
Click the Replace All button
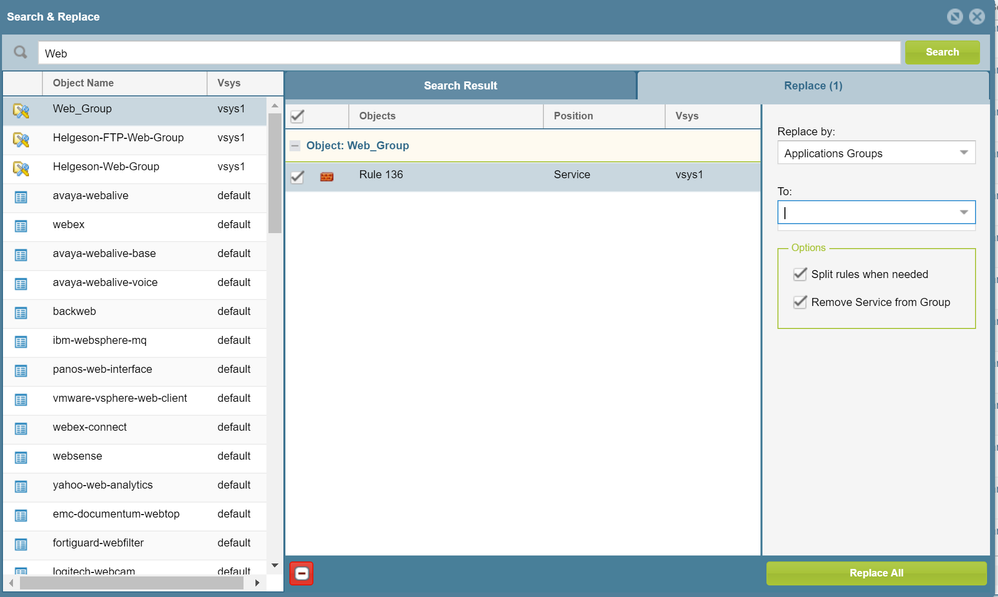(876, 573)
